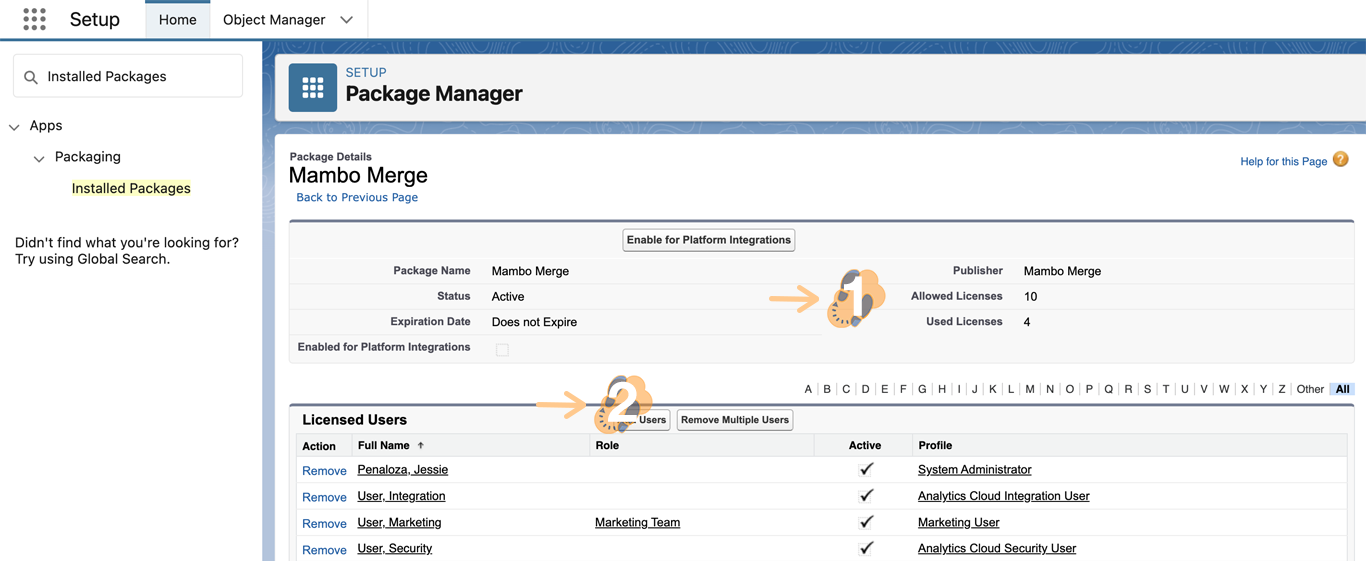Image resolution: width=1366 pixels, height=561 pixels.
Task: Follow the Back to Previous Page link
Action: click(357, 198)
